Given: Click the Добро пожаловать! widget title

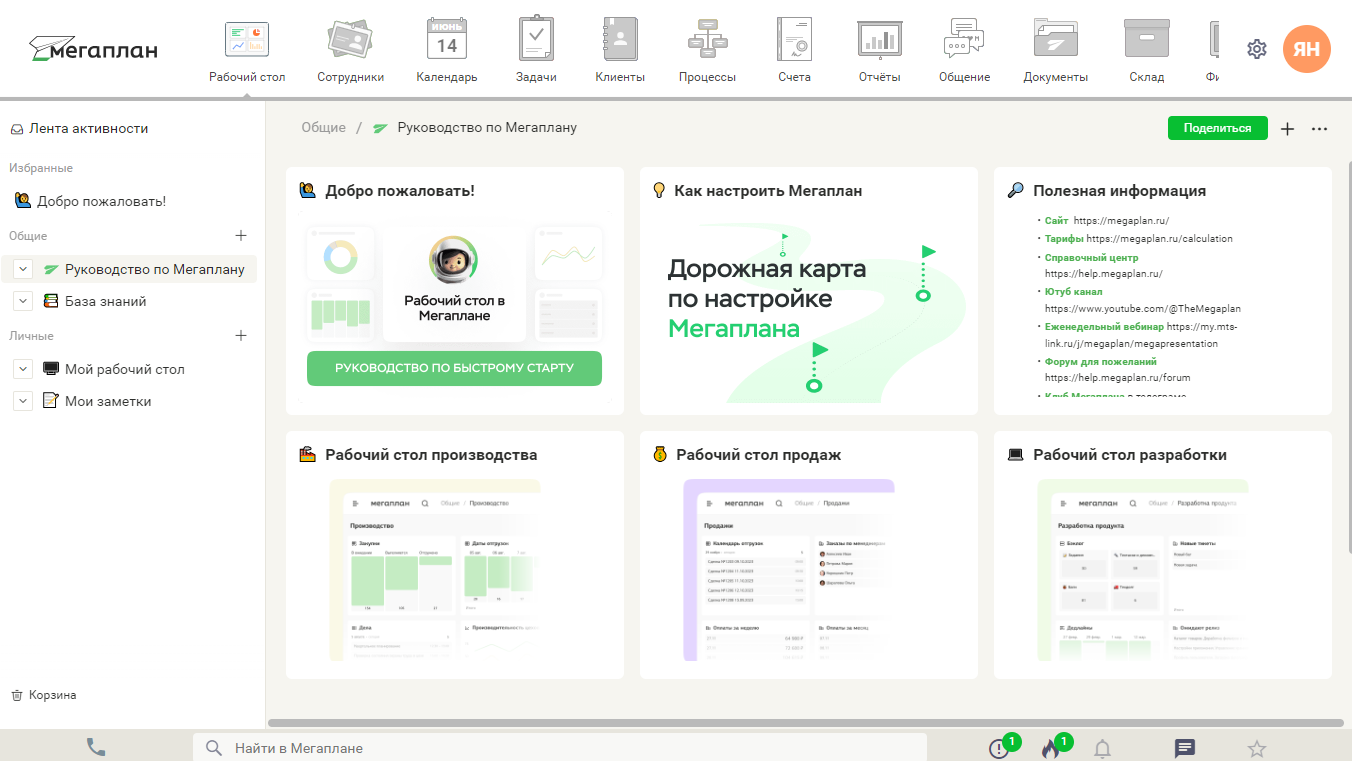Looking at the screenshot, I should [x=400, y=191].
